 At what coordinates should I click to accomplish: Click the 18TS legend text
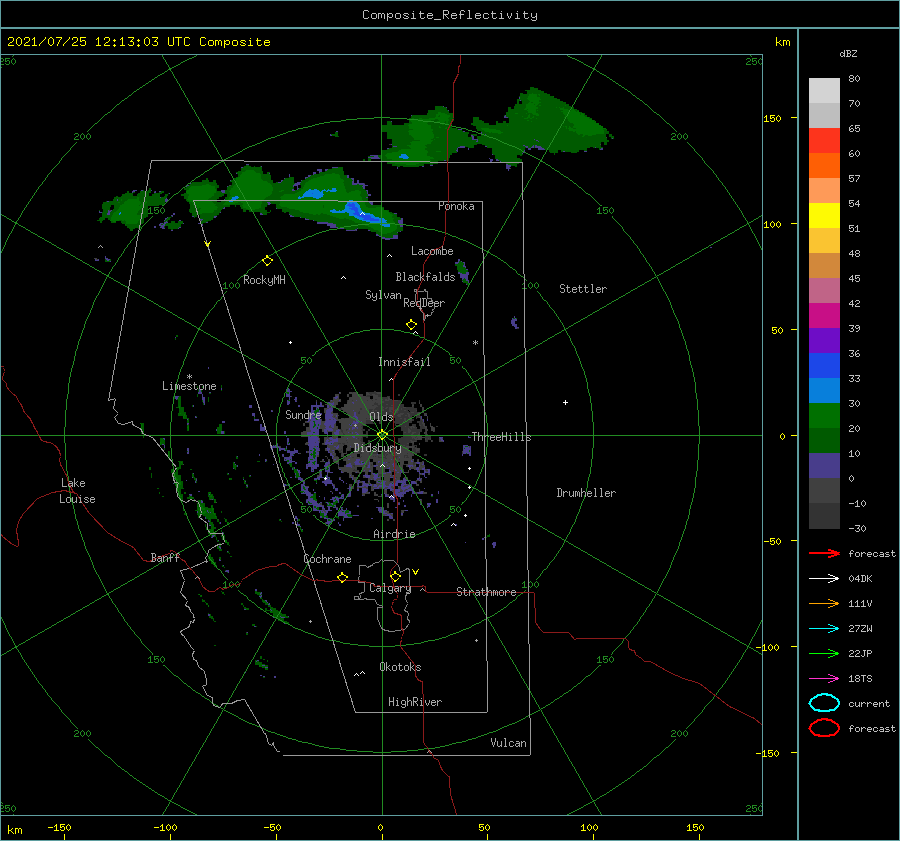click(x=860, y=679)
